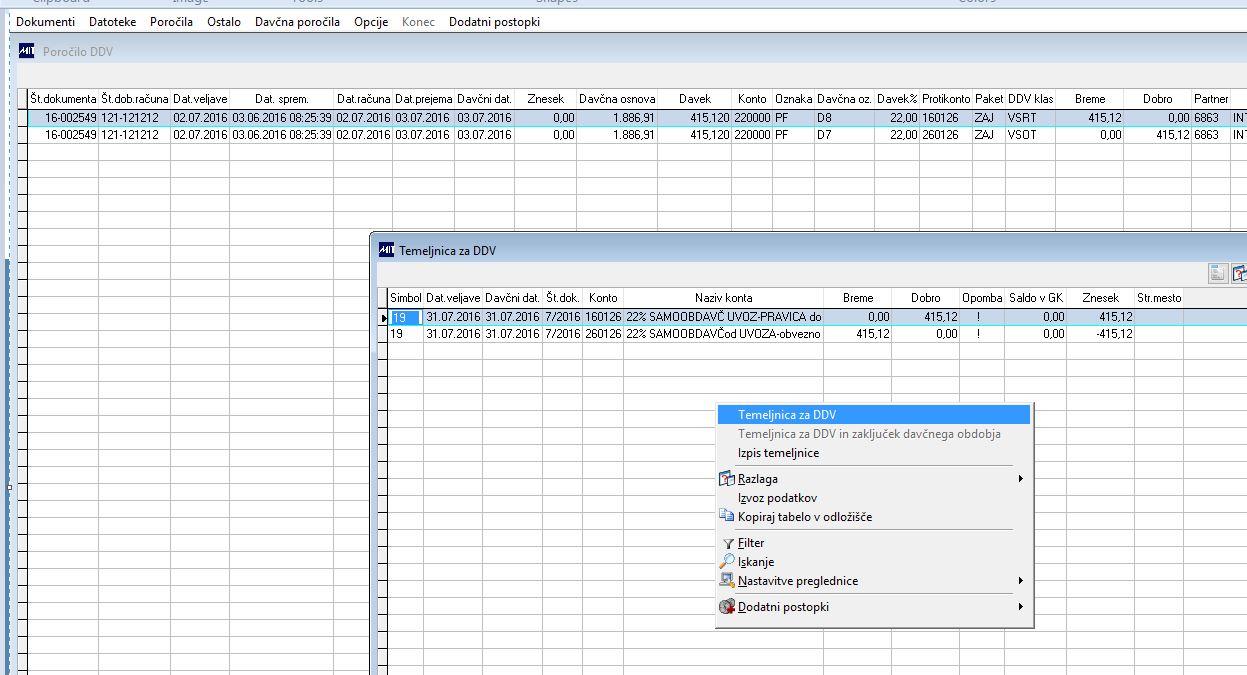This screenshot has height=675, width=1247.
Task: Click the Dat.veljave column header in Temeljnica
Action: tap(453, 298)
